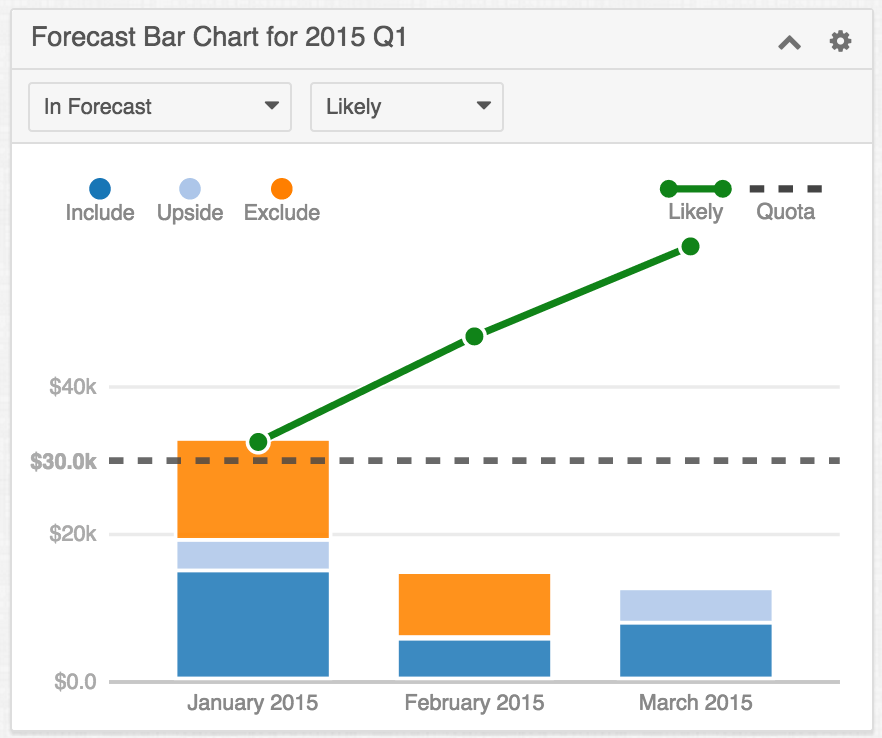Click the dashed Quota legend icon
882x738 pixels.
[786, 187]
